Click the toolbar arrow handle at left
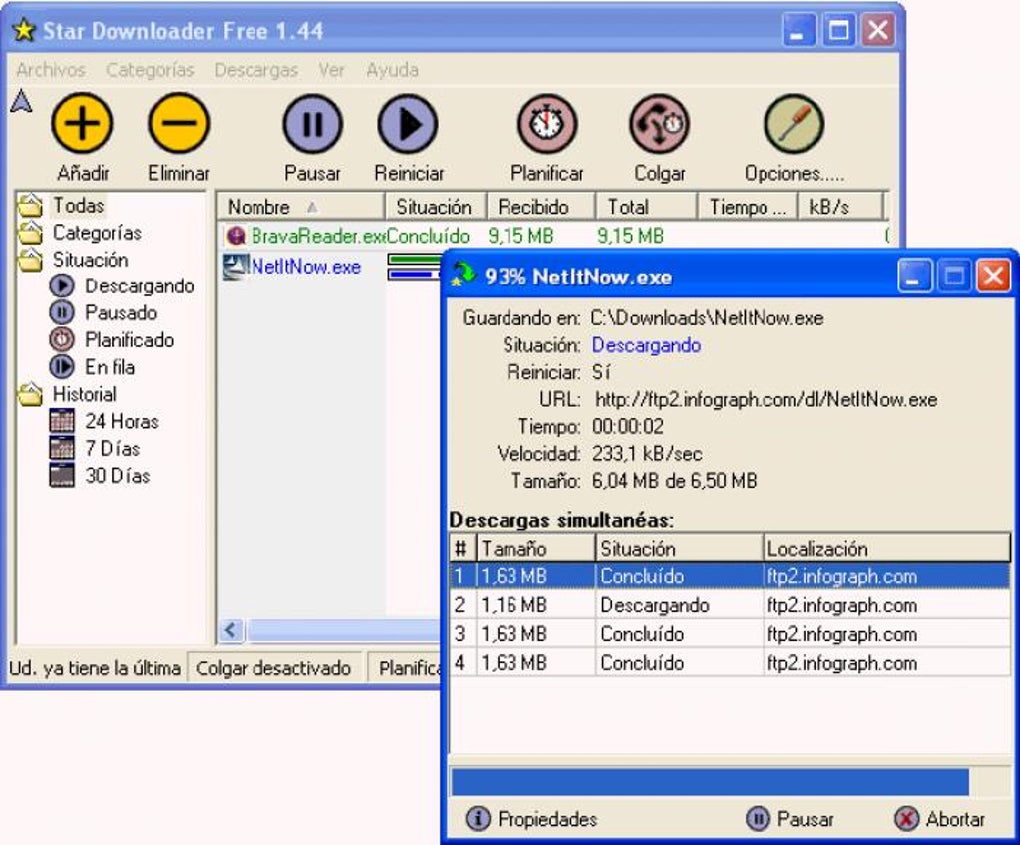The height and width of the screenshot is (845, 1020). [21, 101]
